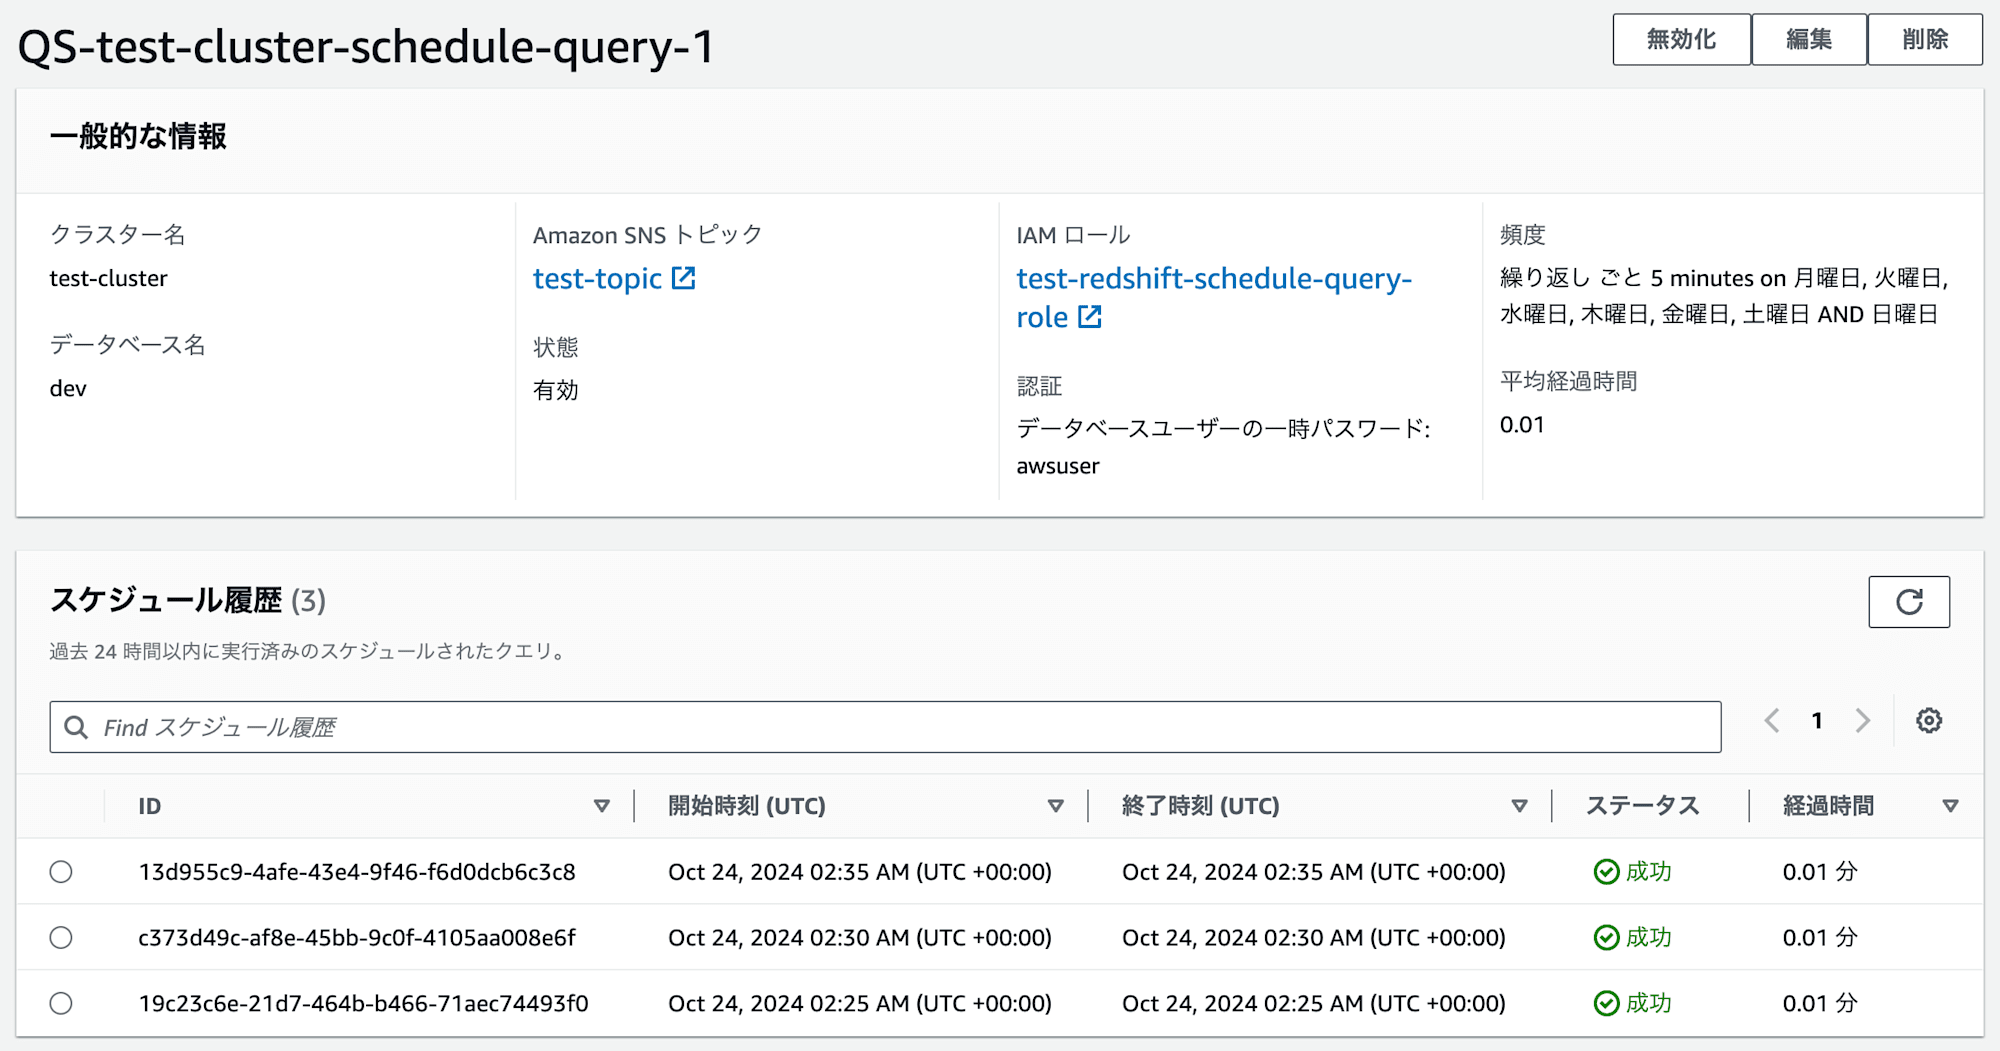Click the search magnifier icon
This screenshot has width=2000, height=1051.
coord(76,727)
